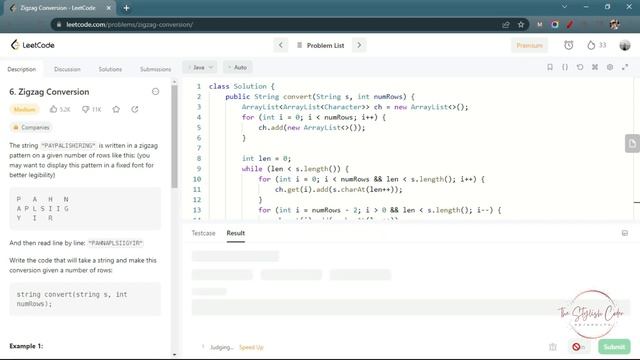
Task: Go to next problem arrow
Action: pos(359,45)
